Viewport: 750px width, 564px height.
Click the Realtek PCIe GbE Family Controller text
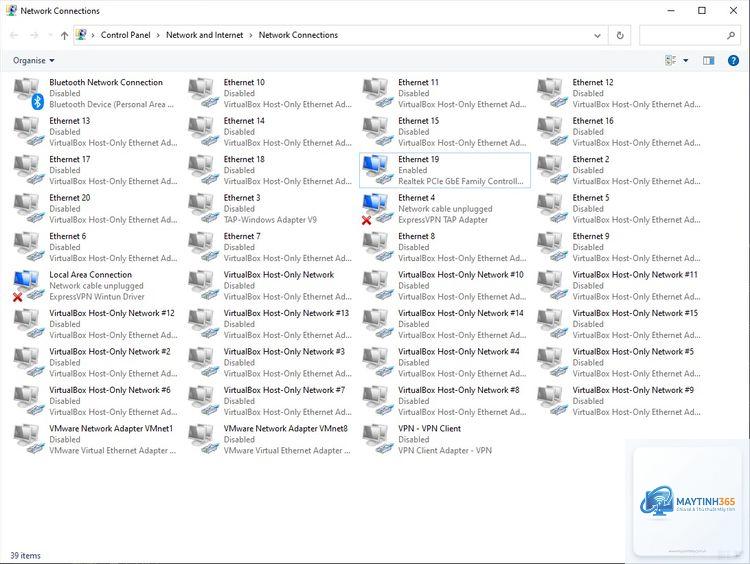[461, 181]
